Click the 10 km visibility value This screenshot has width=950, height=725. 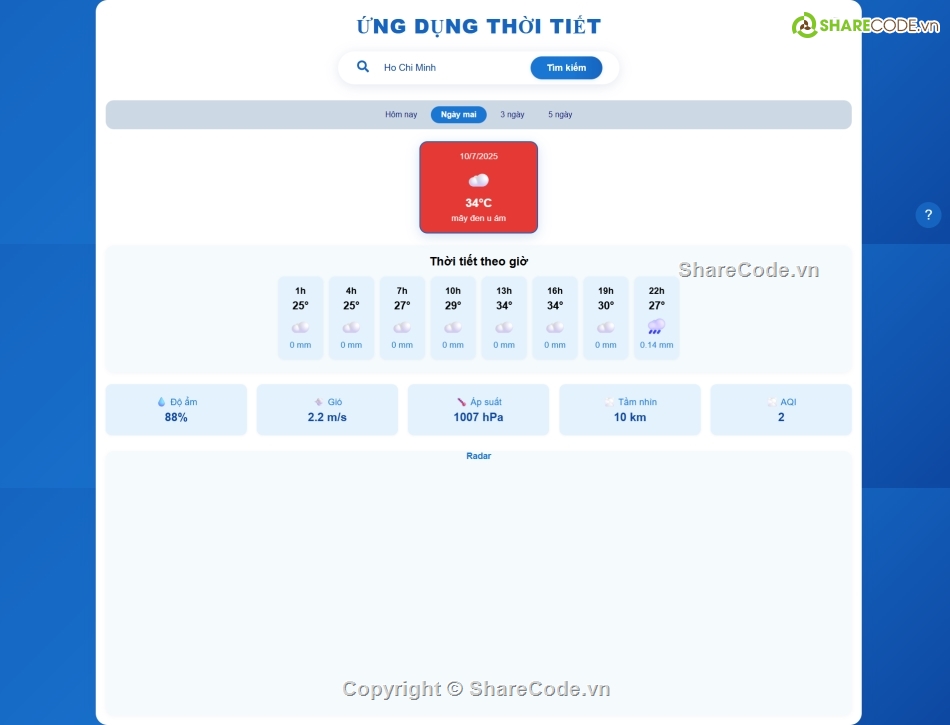pos(630,417)
